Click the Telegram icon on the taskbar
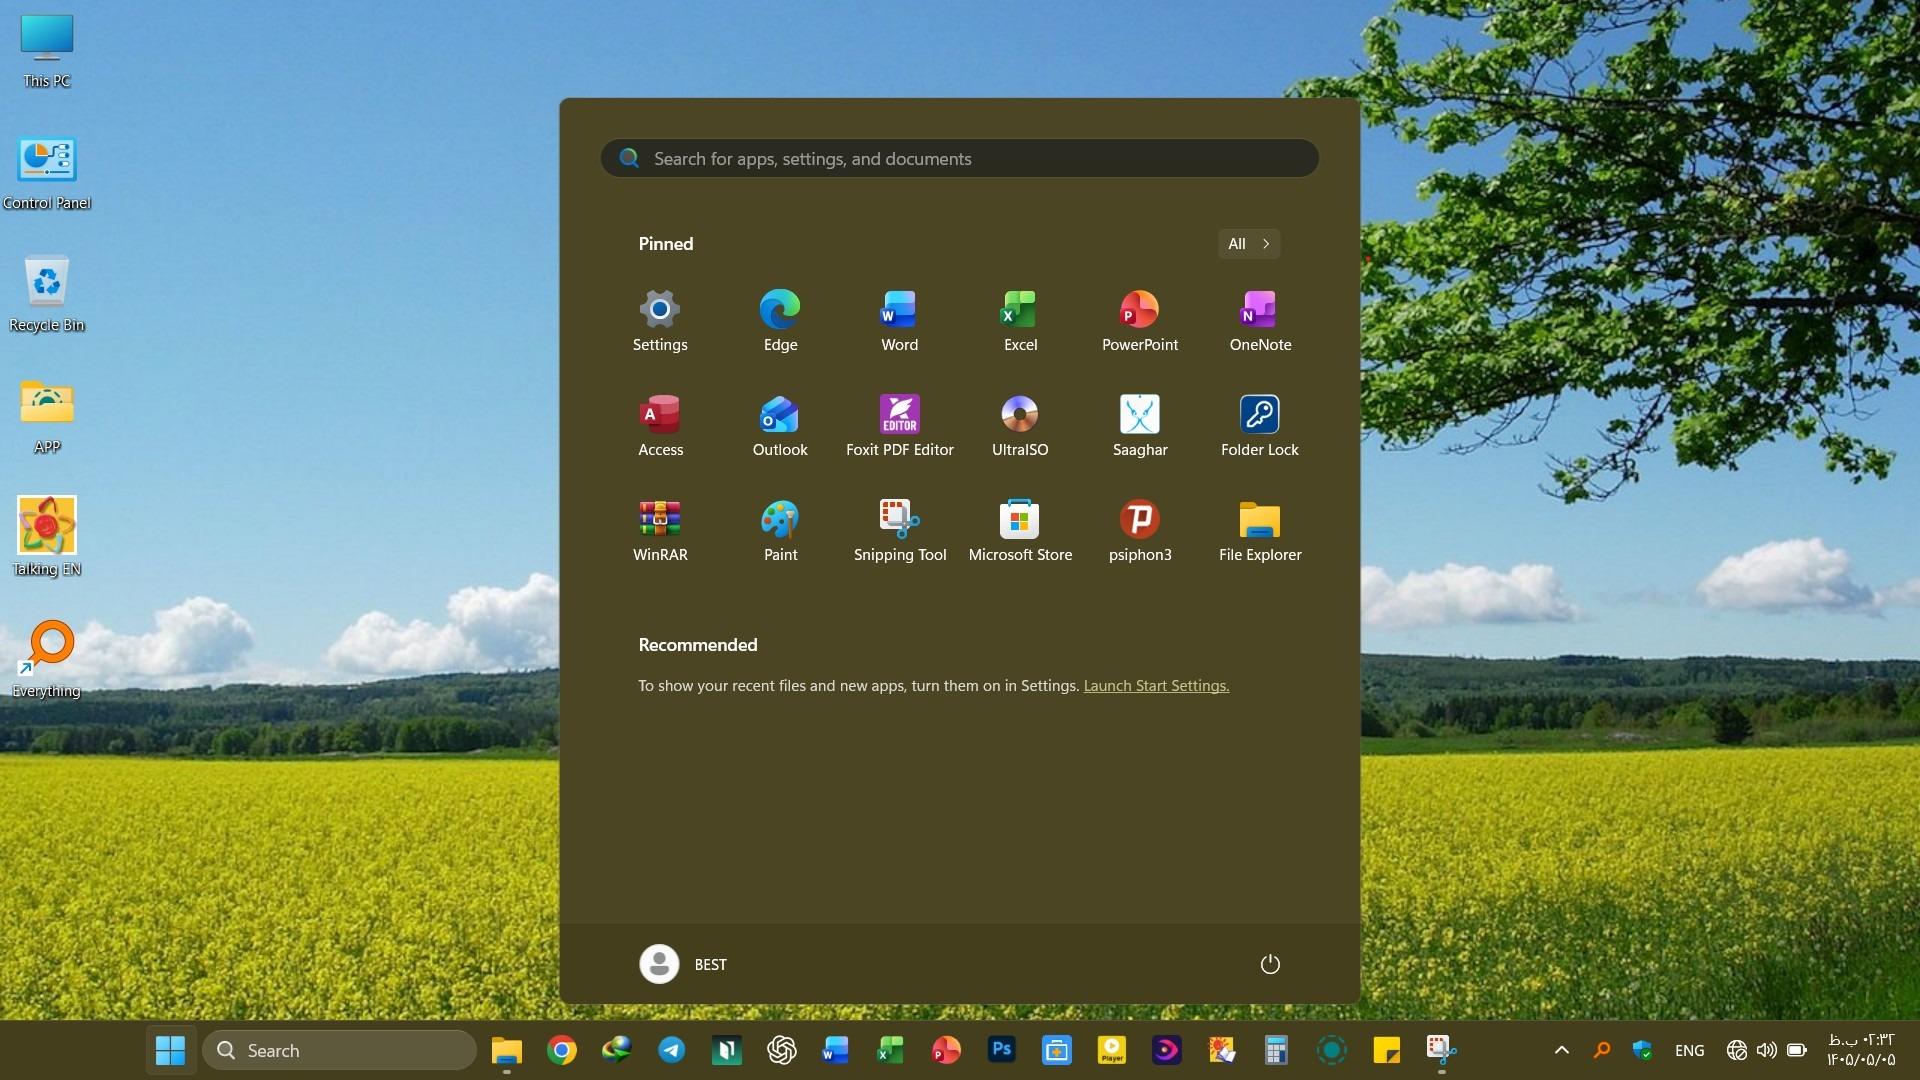 [672, 1050]
